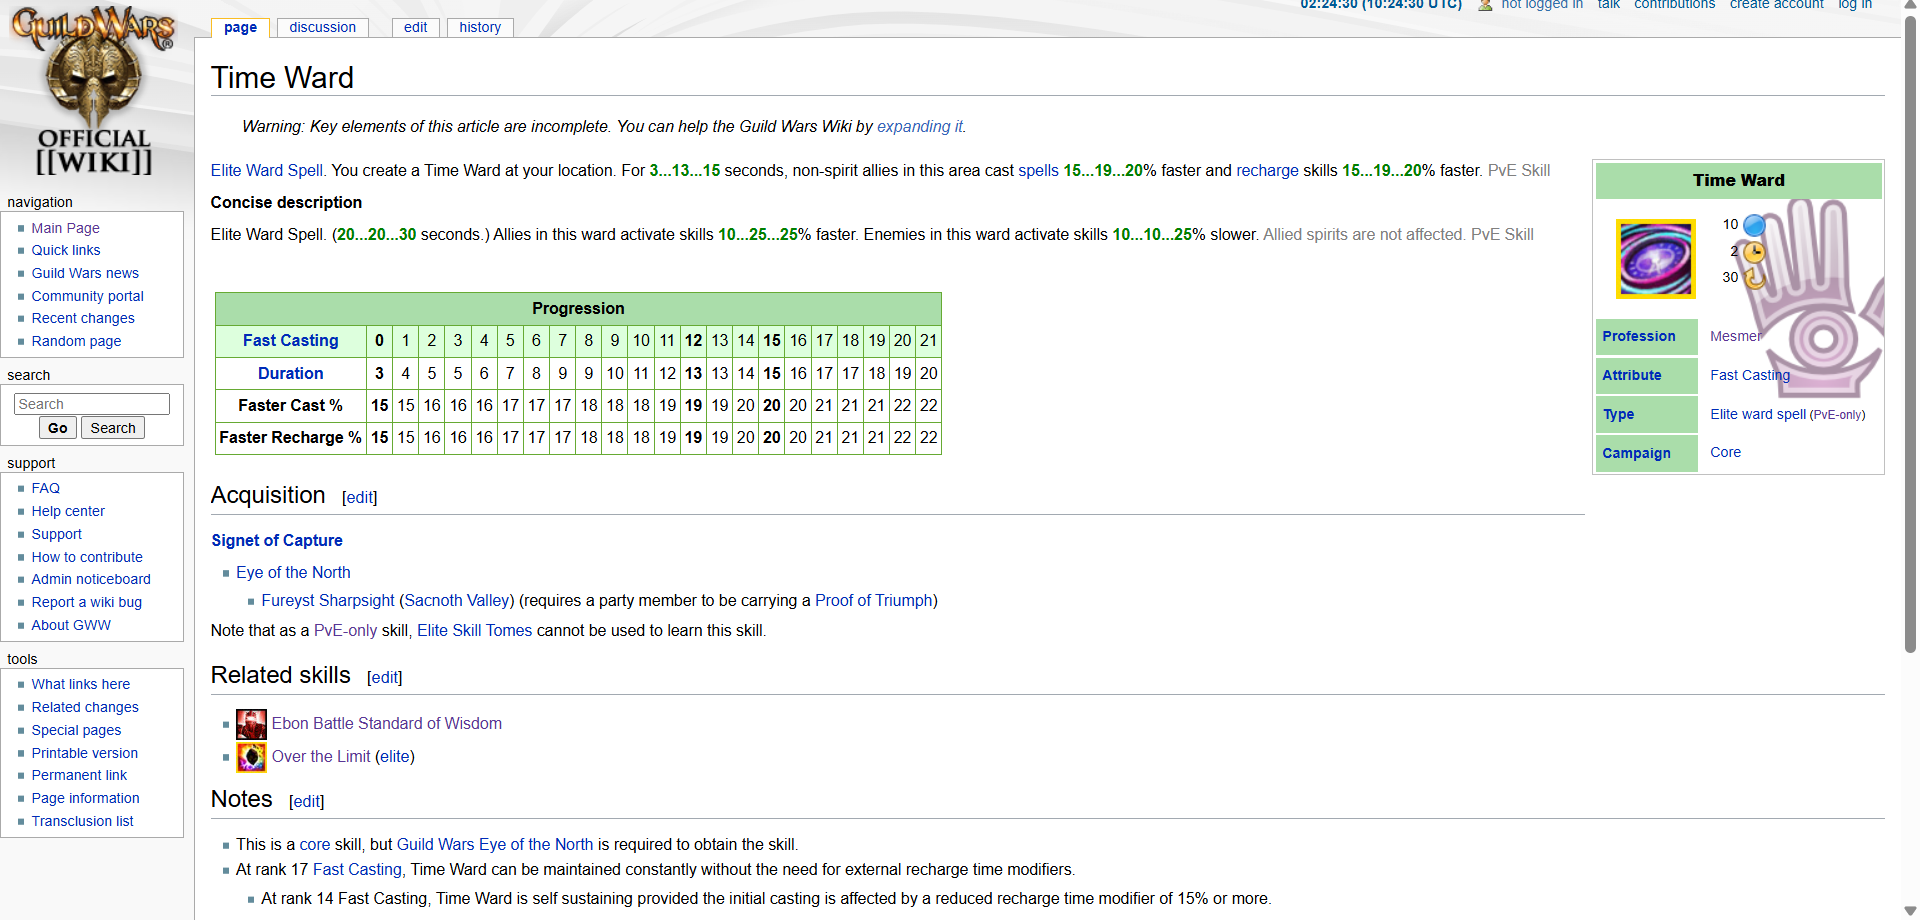Screen dimensions: 1920x920
Task: Open the page tab
Action: coord(240,27)
